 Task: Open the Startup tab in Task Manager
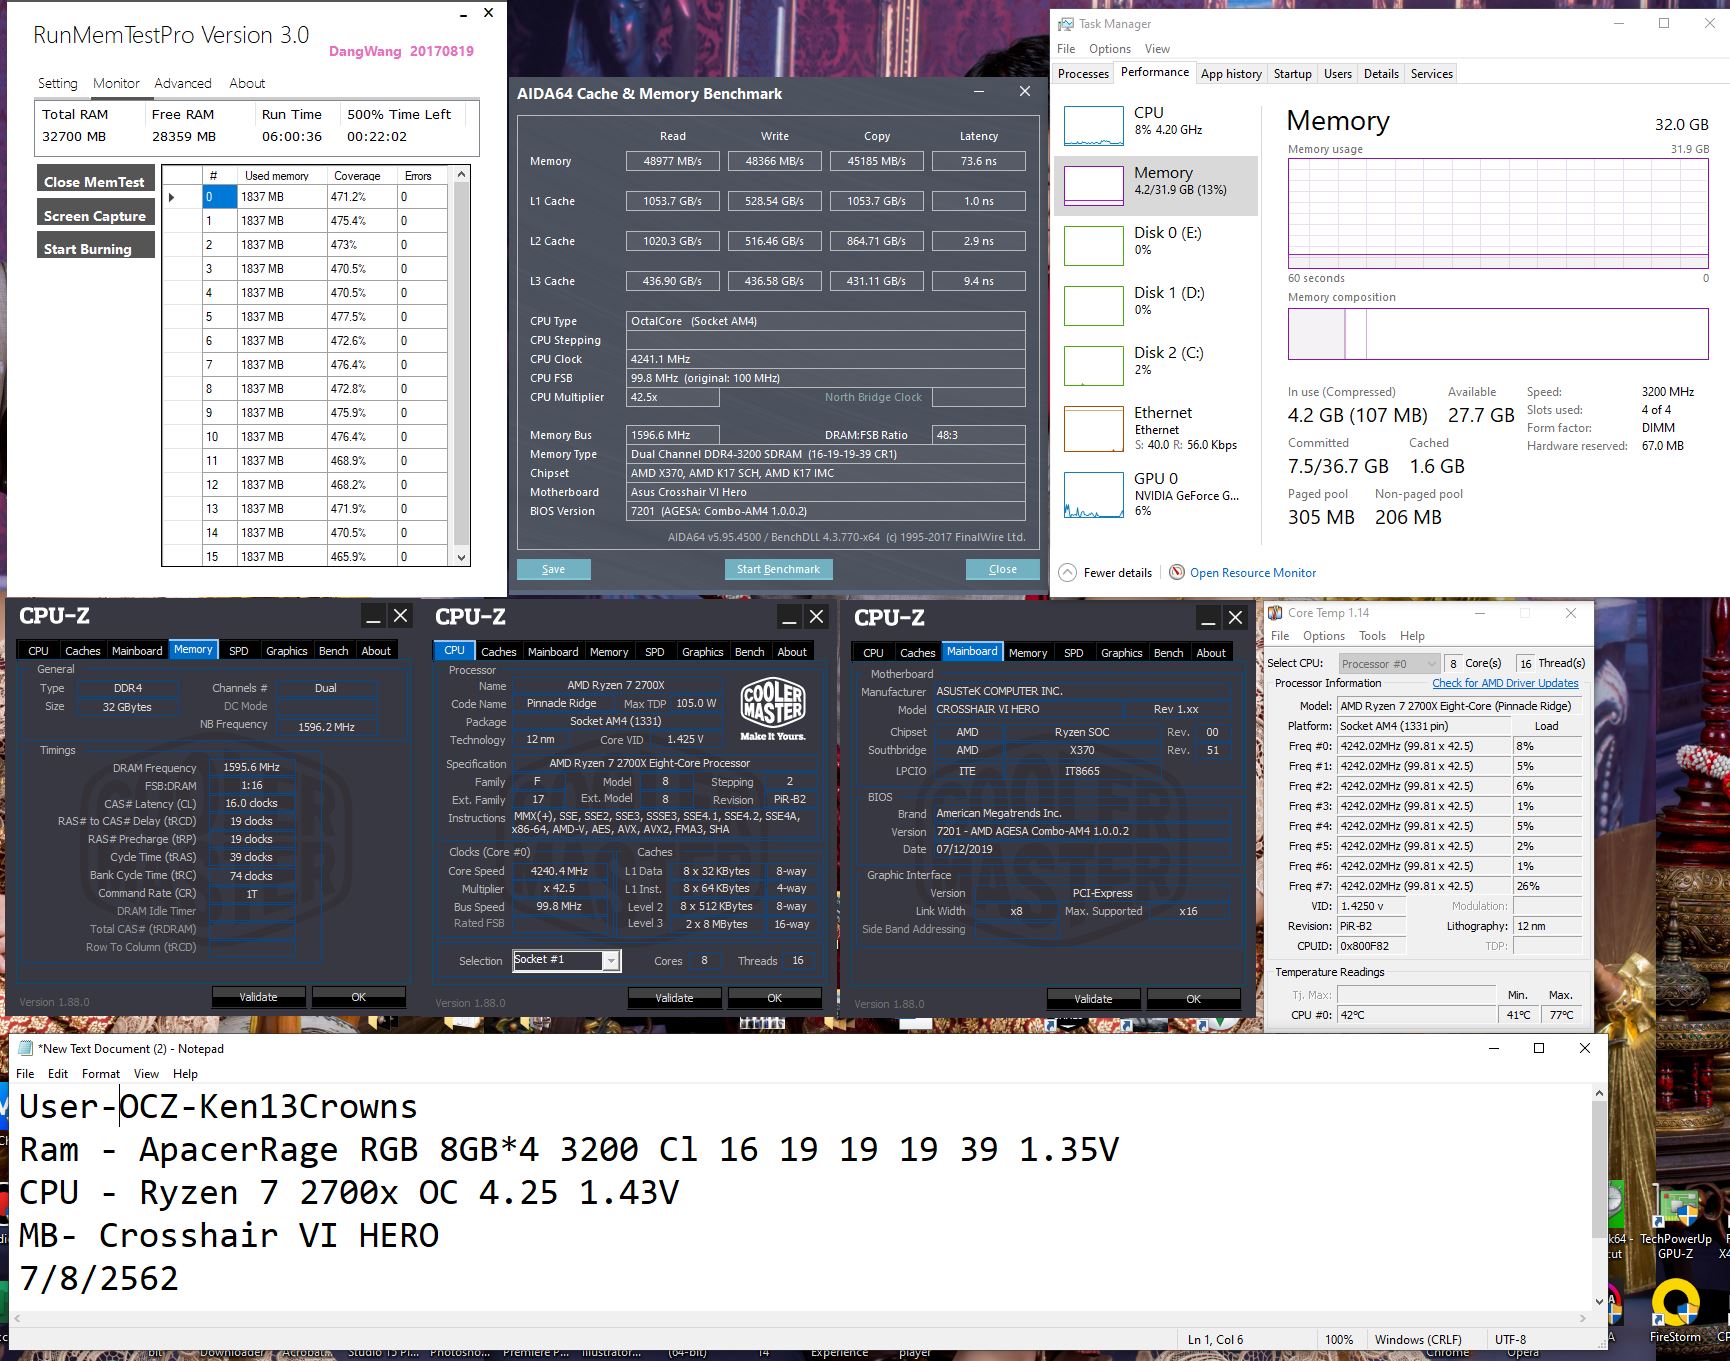click(x=1292, y=74)
